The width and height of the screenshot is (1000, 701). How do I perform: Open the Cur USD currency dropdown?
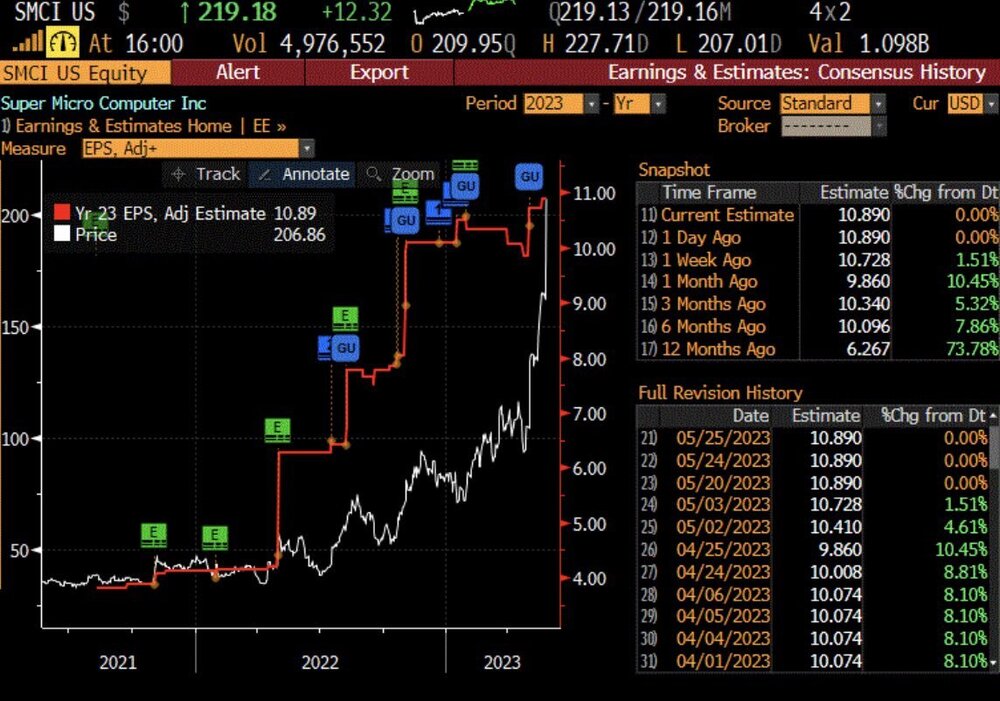coord(990,103)
